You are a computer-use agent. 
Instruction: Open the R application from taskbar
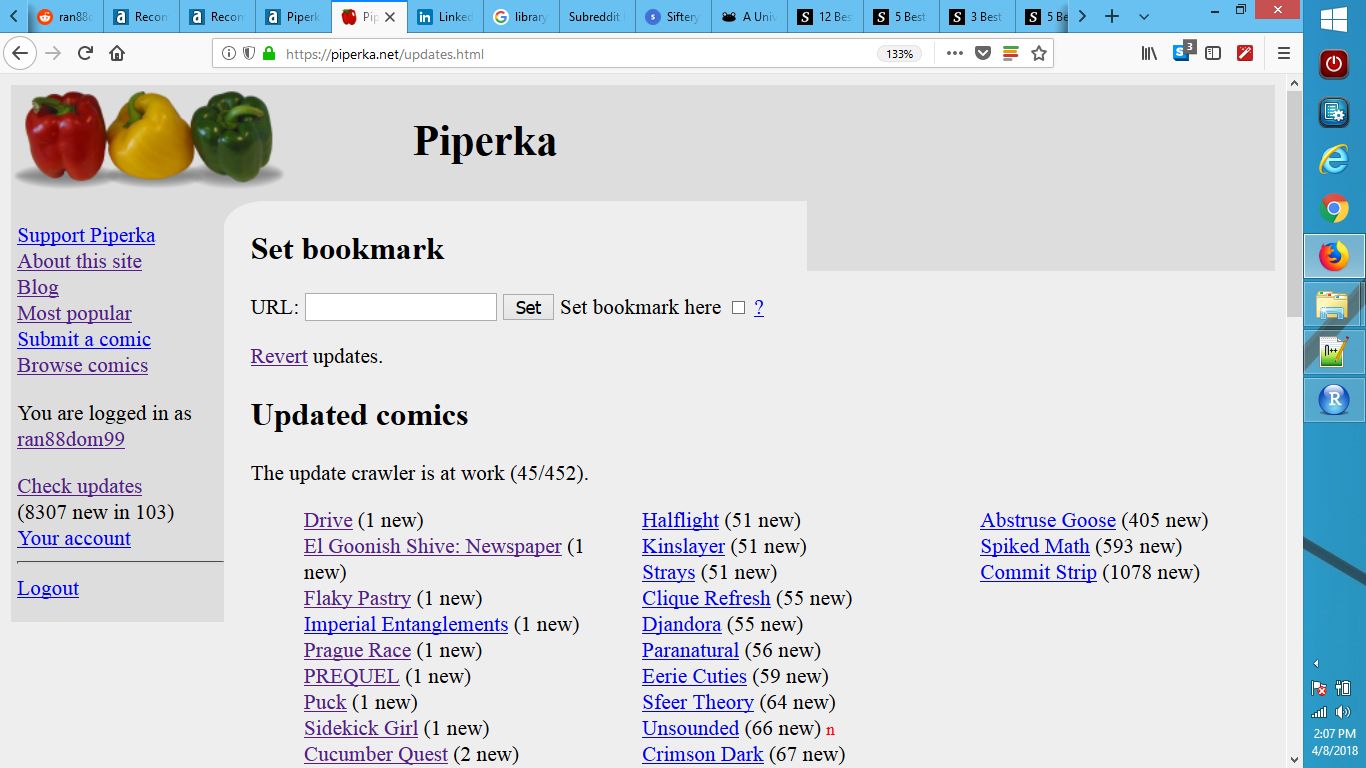click(1334, 400)
